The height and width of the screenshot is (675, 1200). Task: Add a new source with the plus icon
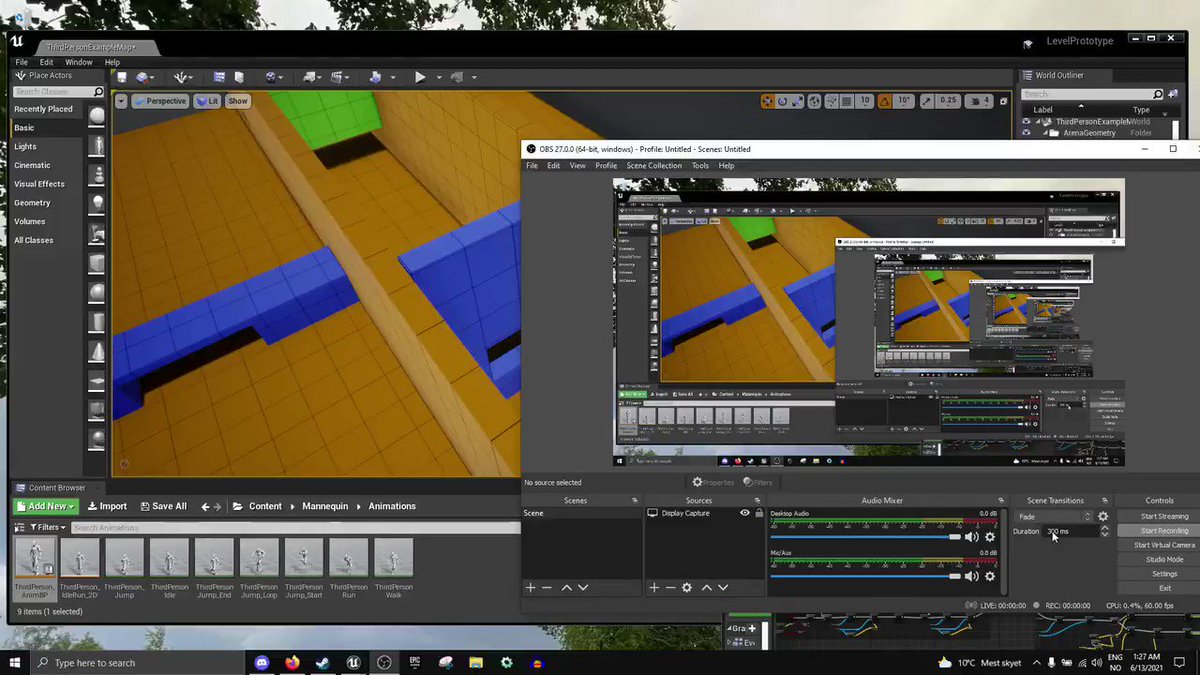tap(654, 588)
